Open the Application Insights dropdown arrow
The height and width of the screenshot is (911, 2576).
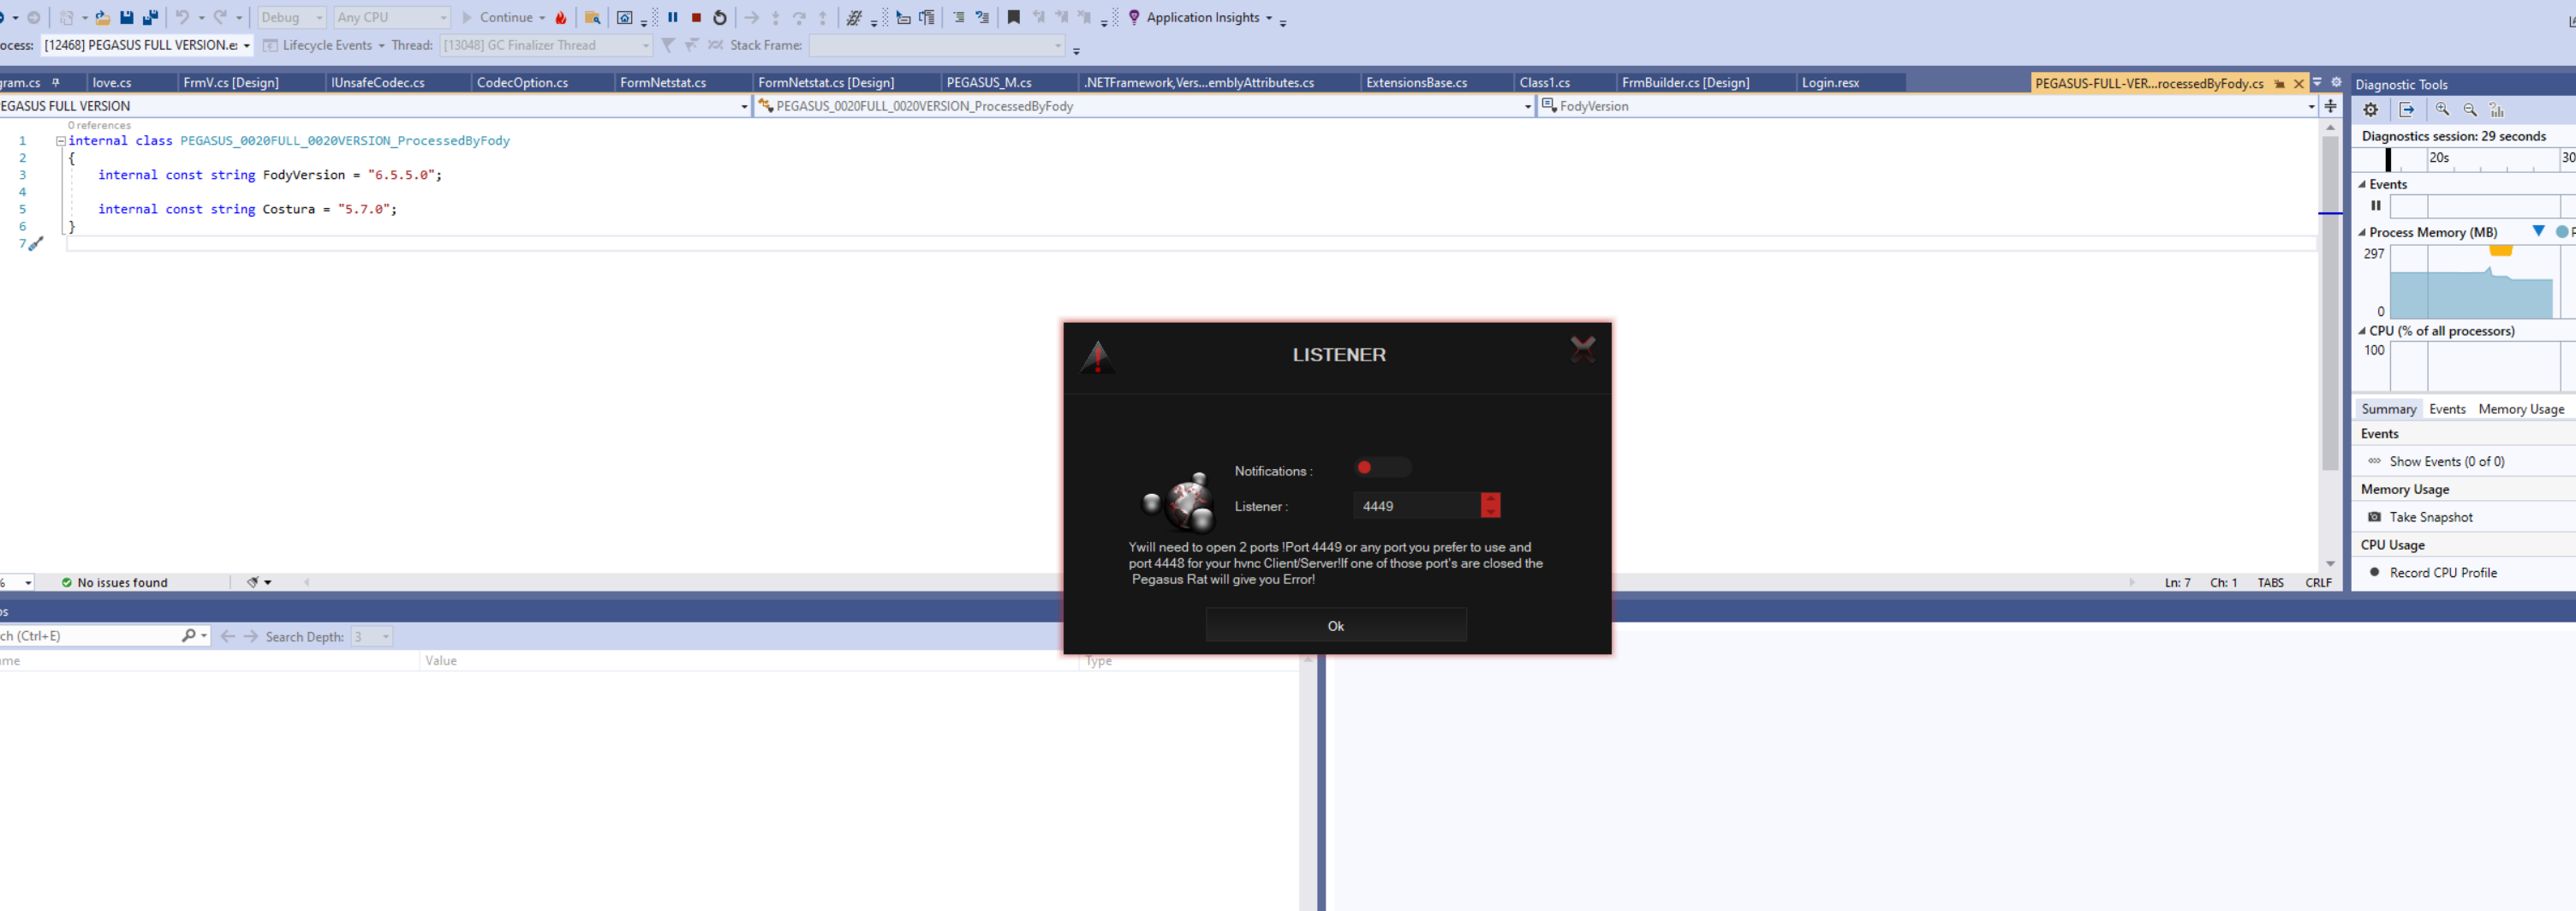click(1269, 18)
